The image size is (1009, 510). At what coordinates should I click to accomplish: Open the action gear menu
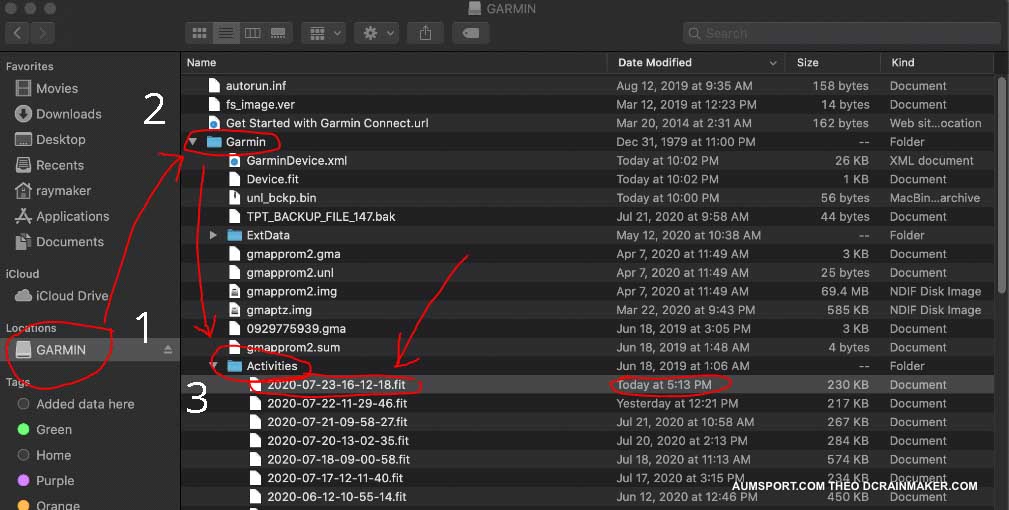[x=378, y=33]
